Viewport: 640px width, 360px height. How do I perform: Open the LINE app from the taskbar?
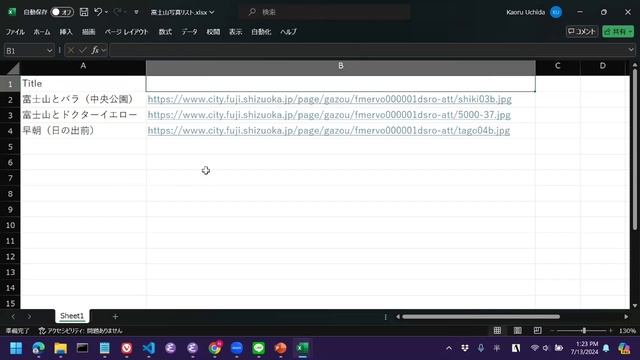tap(259, 348)
